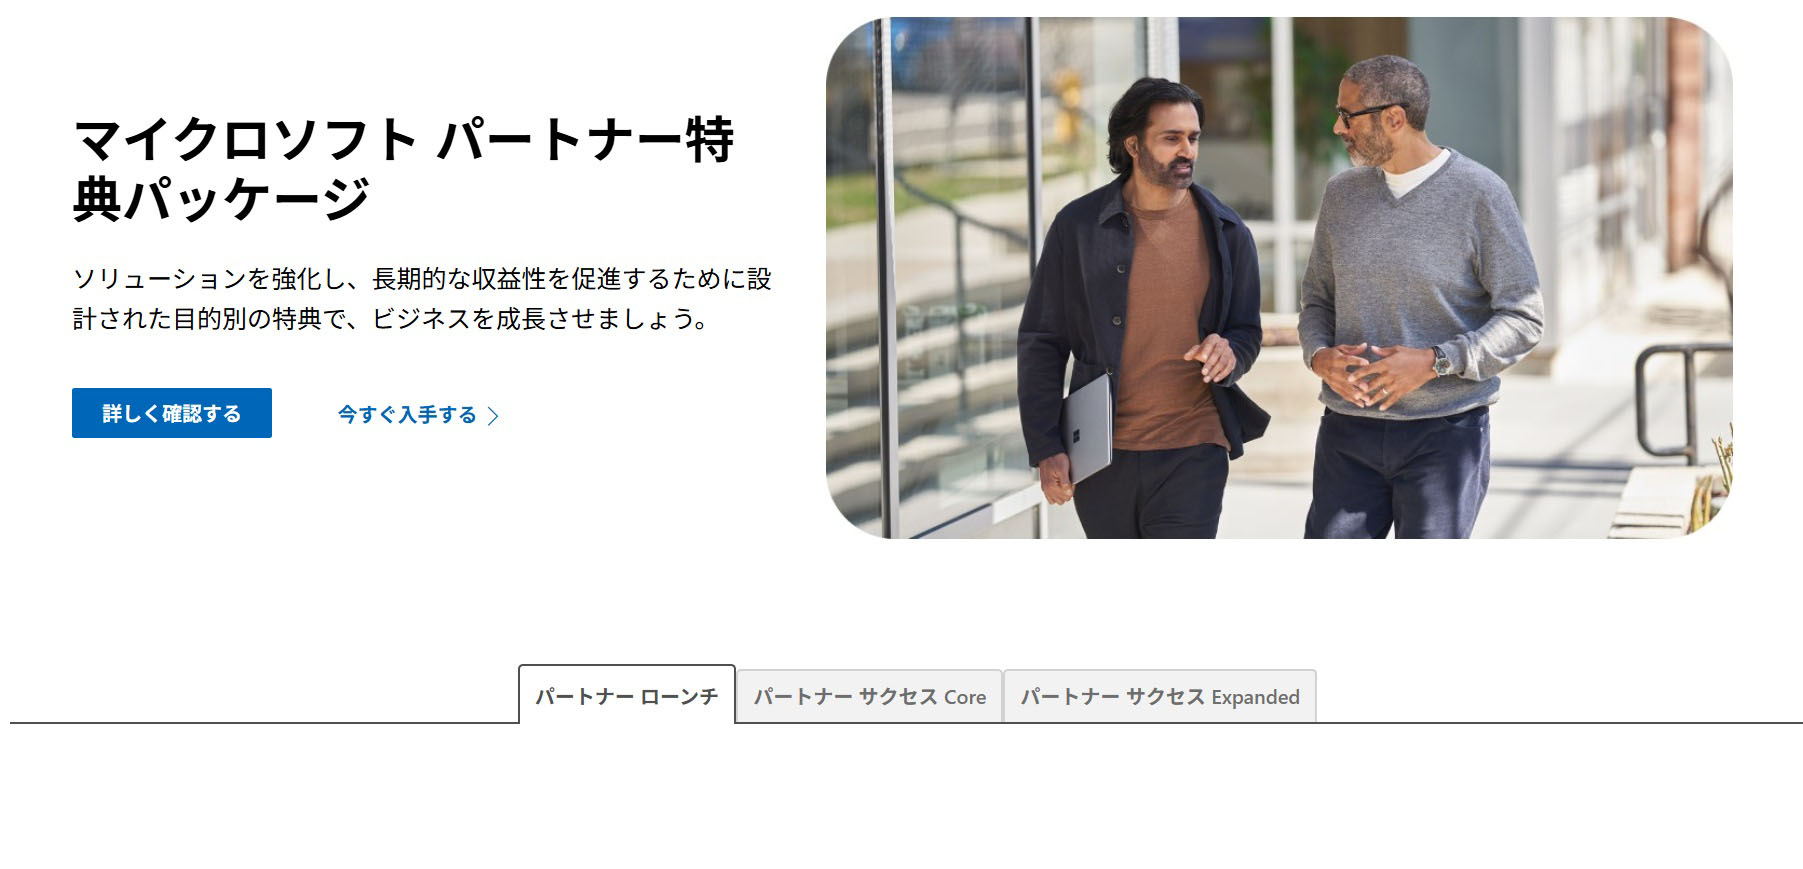
Task: Click the 詳しく確認する button
Action: tap(172, 413)
